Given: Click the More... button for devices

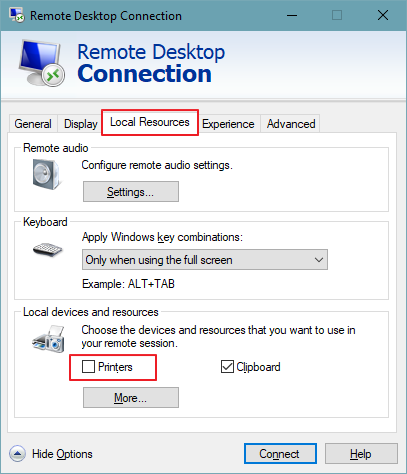Looking at the screenshot, I should click(131, 397).
